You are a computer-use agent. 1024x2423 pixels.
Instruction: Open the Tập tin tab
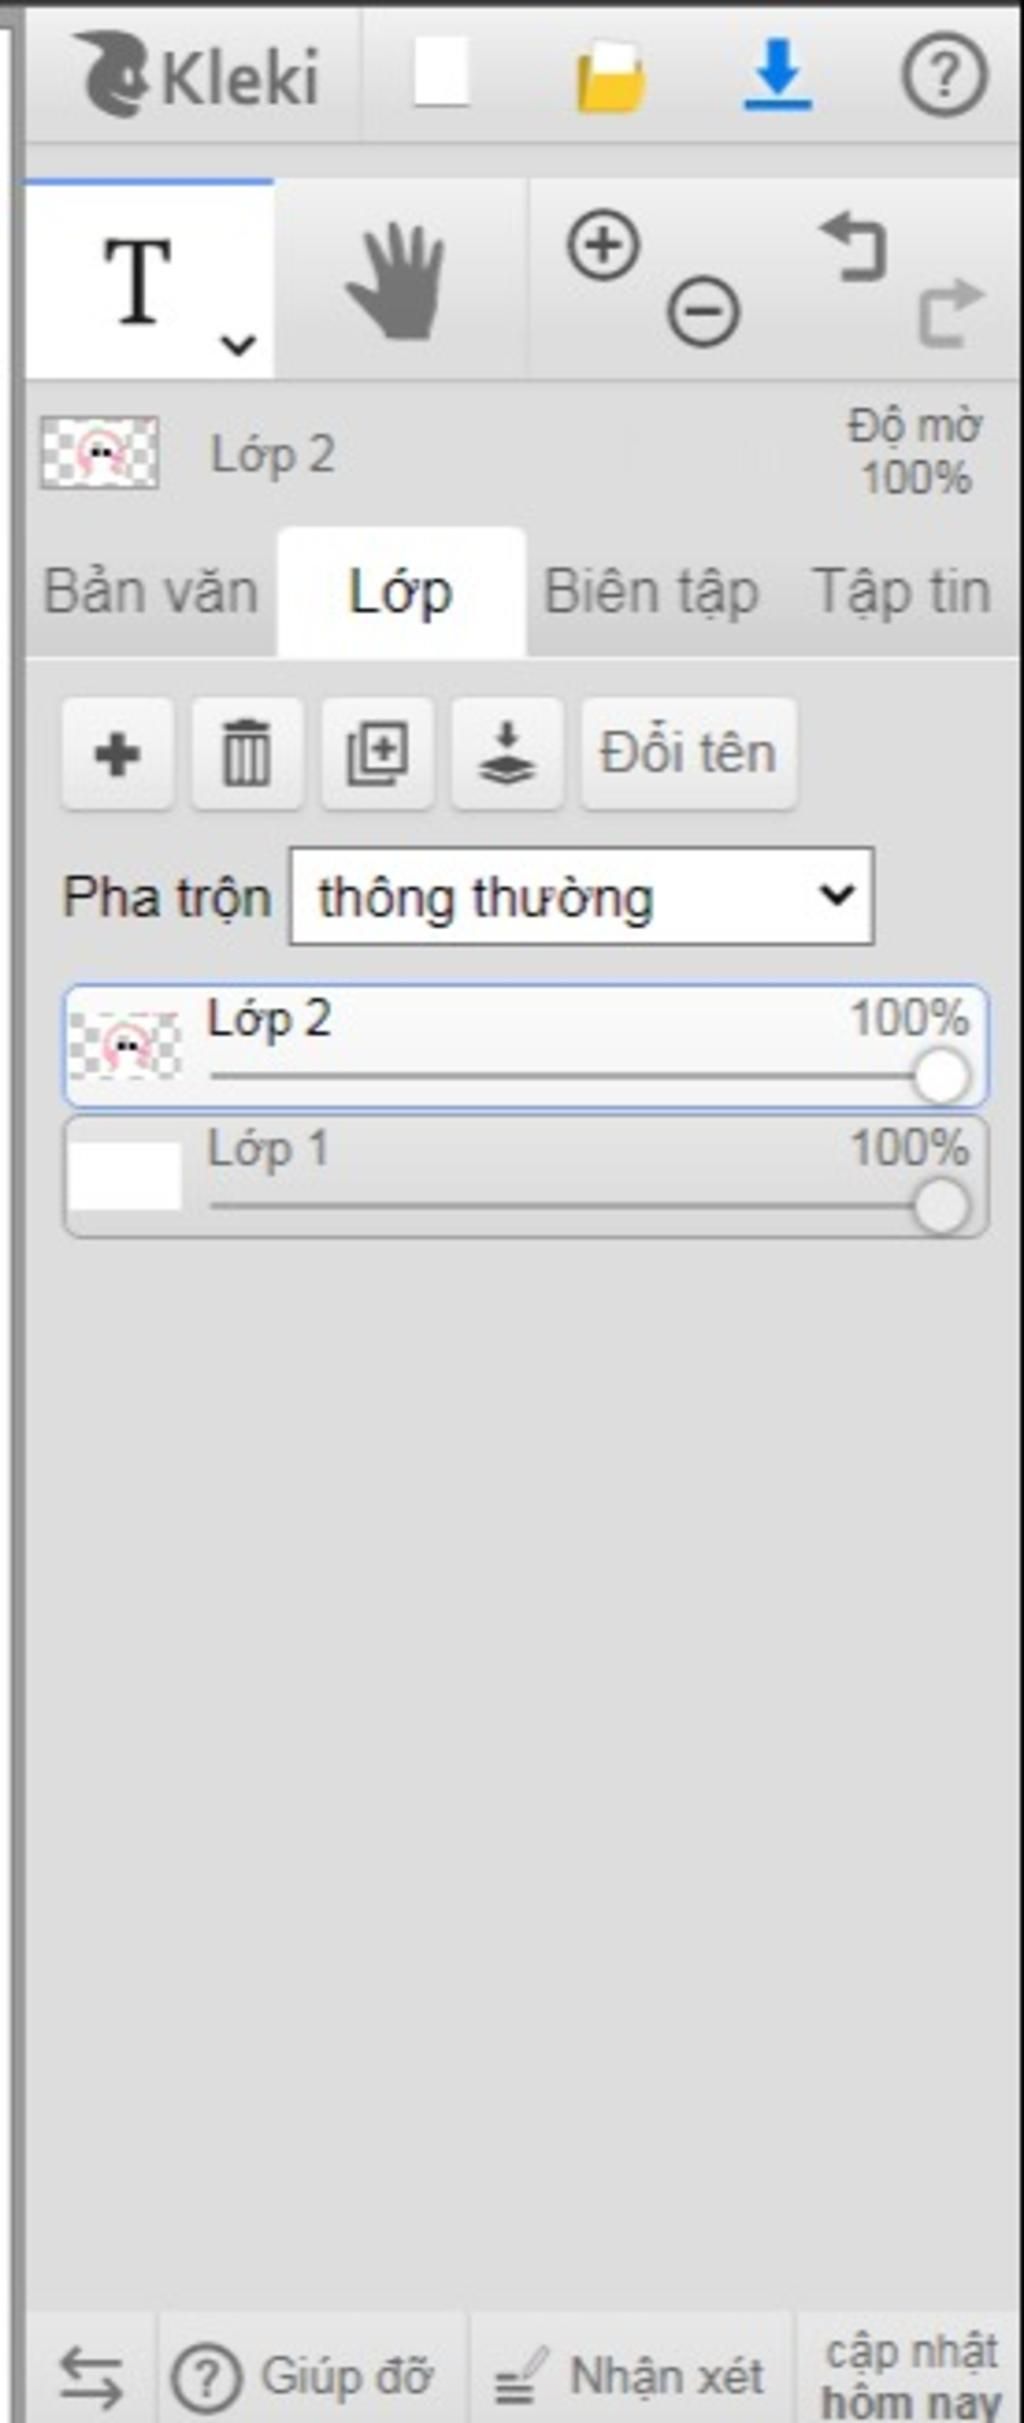click(902, 592)
